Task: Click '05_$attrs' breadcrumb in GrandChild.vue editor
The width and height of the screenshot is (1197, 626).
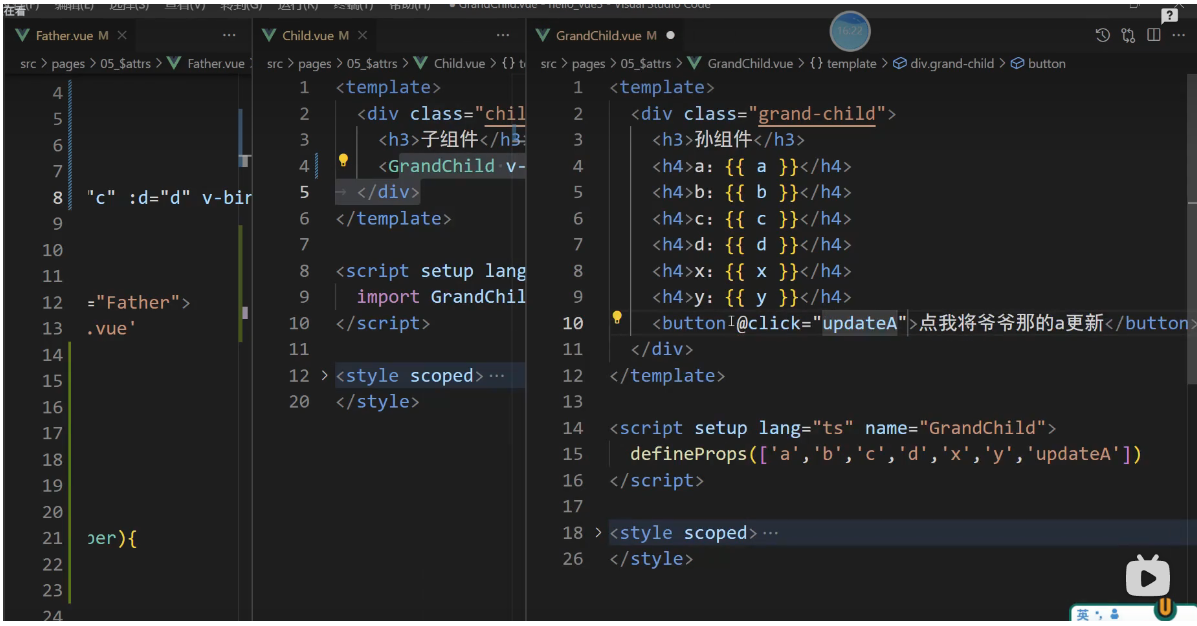Action: click(x=646, y=64)
